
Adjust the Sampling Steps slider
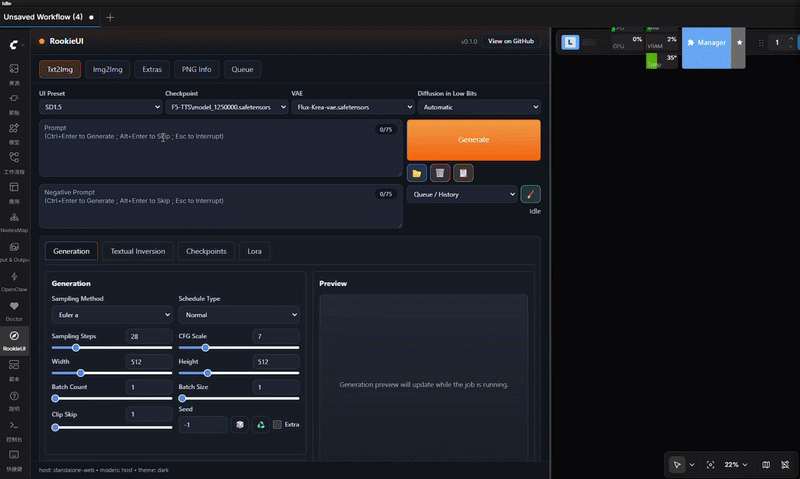[112, 348]
